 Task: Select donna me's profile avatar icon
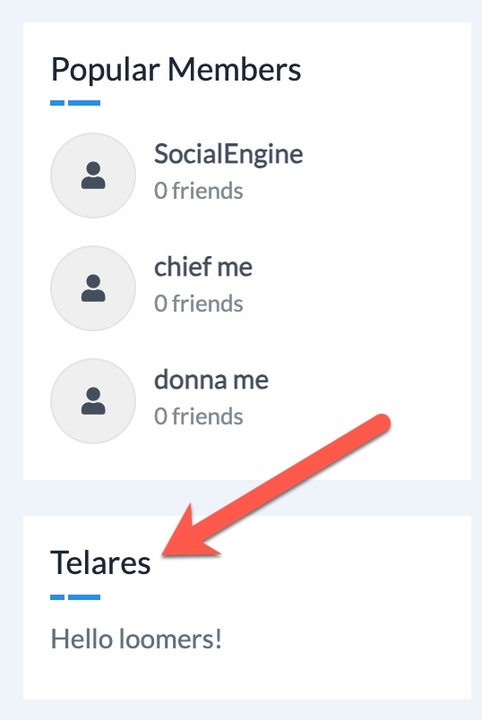93,401
